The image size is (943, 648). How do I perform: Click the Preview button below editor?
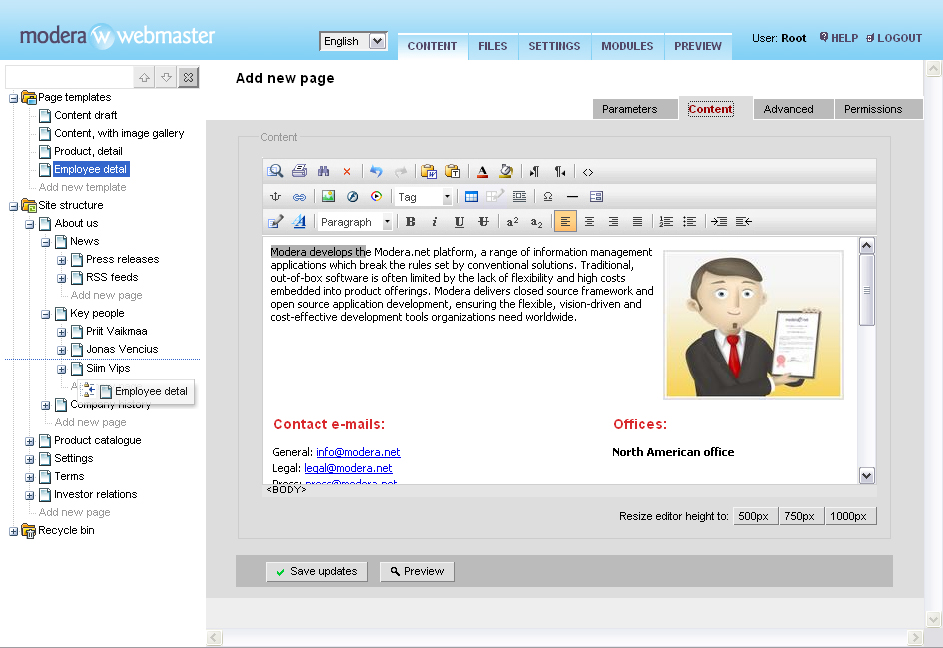coord(417,571)
